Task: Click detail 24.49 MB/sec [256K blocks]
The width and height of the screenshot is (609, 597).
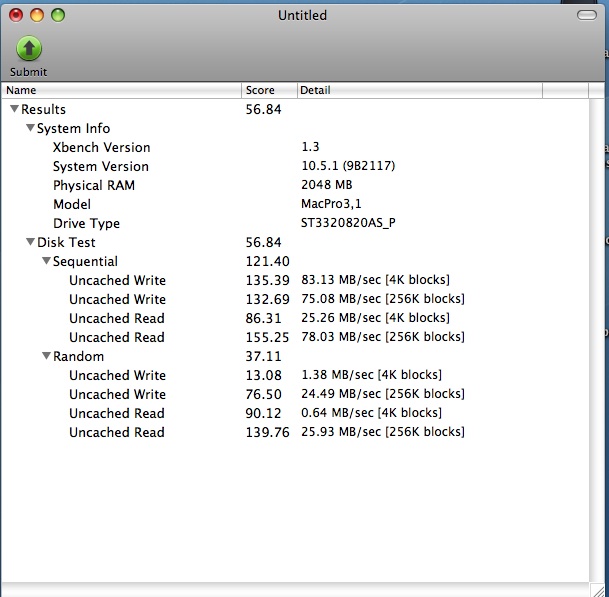Action: 383,394
